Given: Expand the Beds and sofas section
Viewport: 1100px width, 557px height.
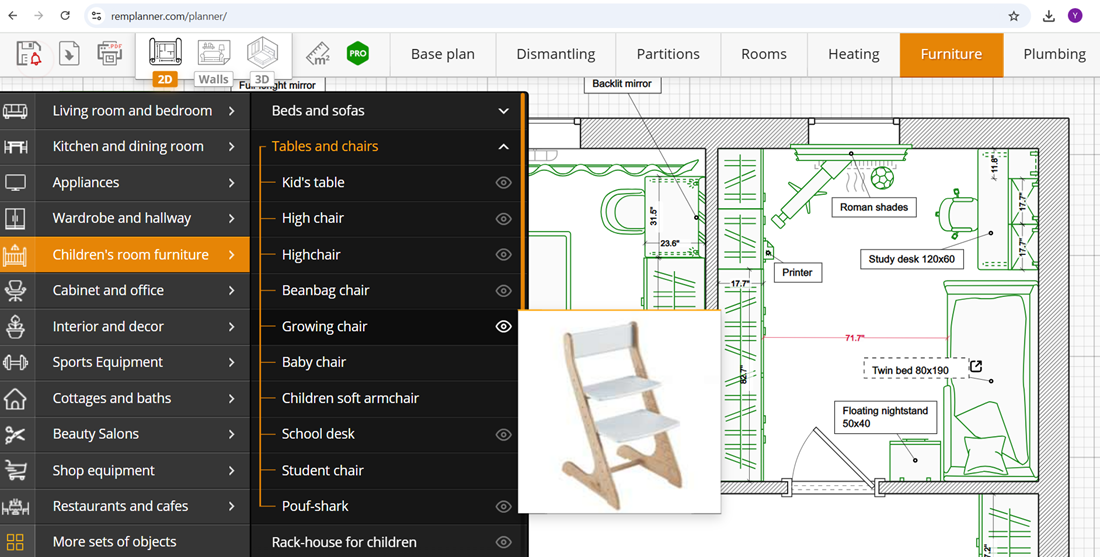Looking at the screenshot, I should pyautogui.click(x=503, y=111).
